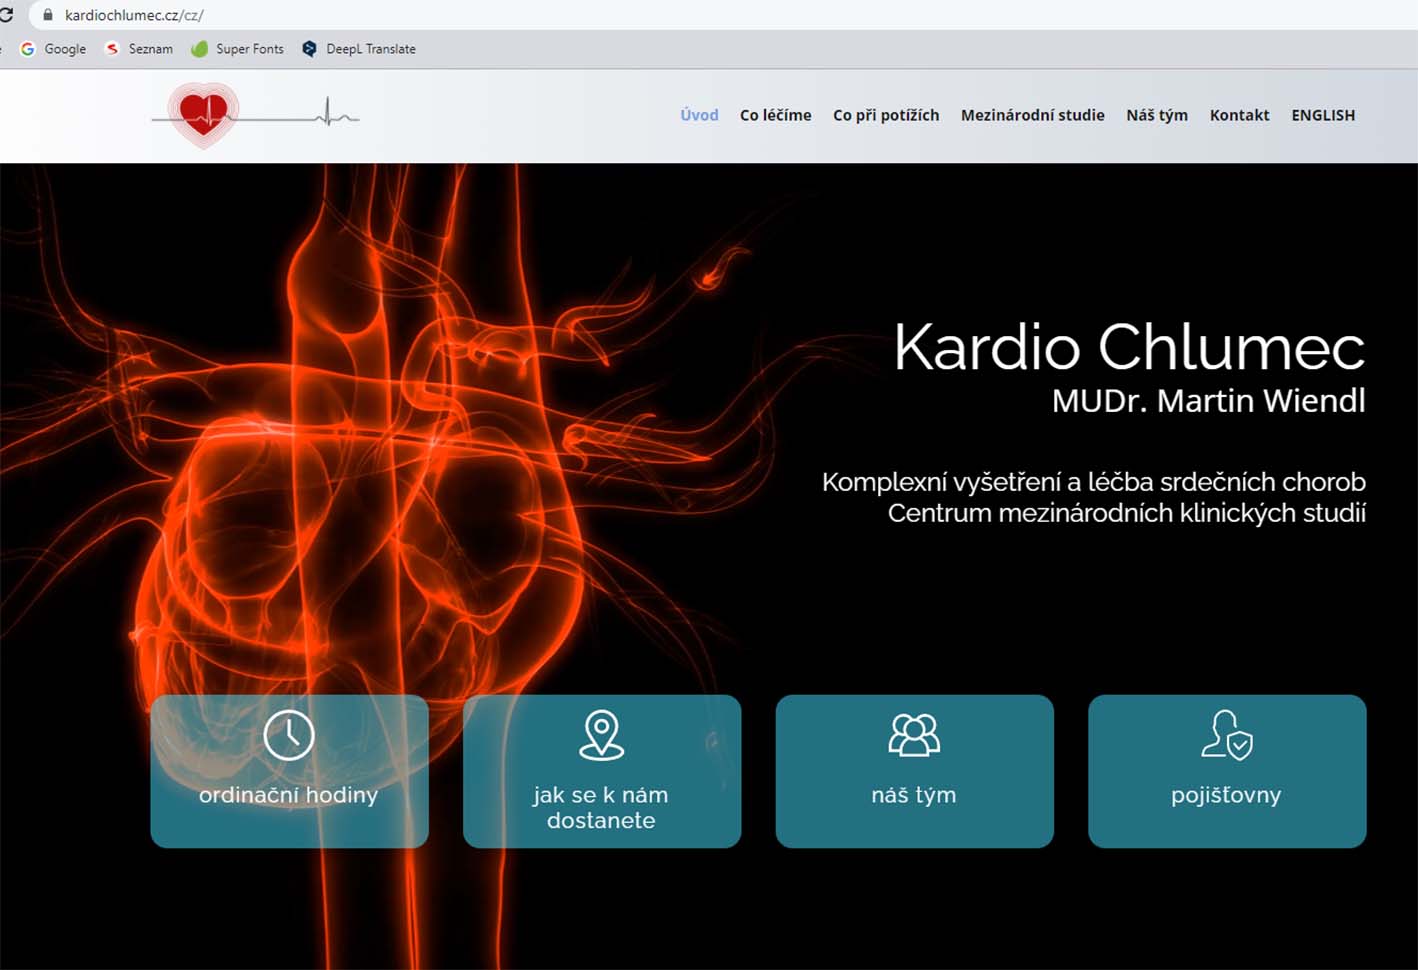Open the Google bookmark
This screenshot has height=970, width=1418.
coord(53,49)
